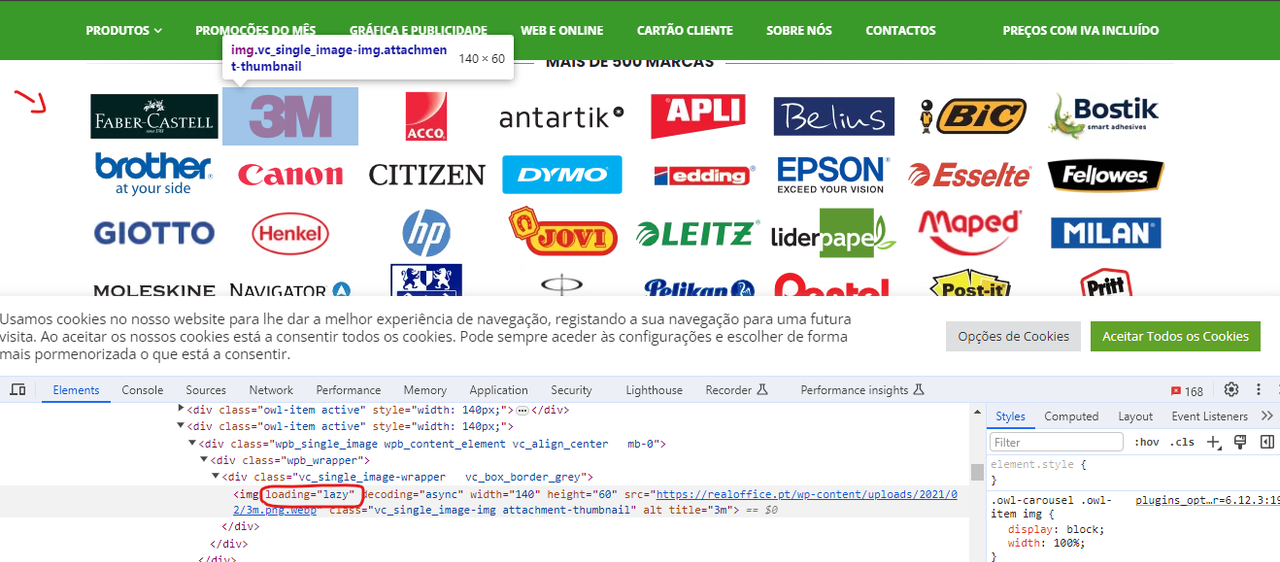Open WEB E ONLINE menu item
This screenshot has width=1280, height=562.
point(562,30)
